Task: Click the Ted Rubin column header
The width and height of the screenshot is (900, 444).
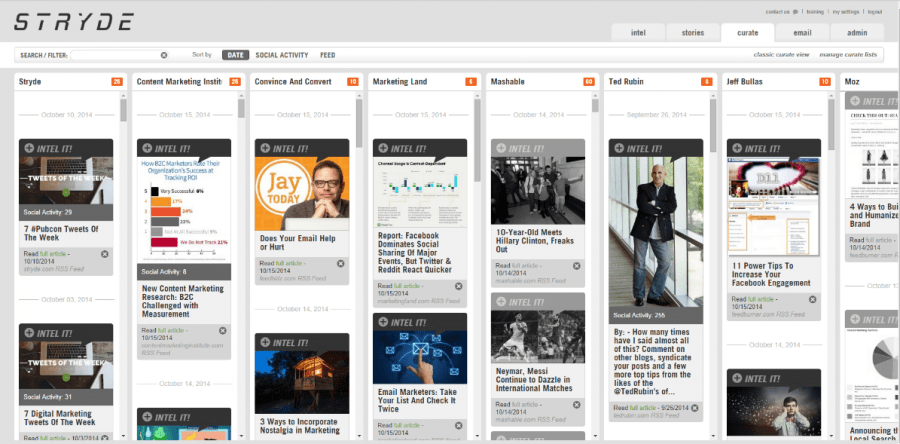Action: tap(626, 82)
